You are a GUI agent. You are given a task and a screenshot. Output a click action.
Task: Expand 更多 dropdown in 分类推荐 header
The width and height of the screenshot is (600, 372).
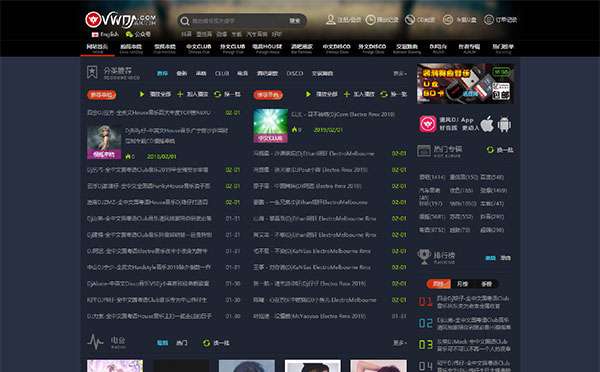click(400, 73)
